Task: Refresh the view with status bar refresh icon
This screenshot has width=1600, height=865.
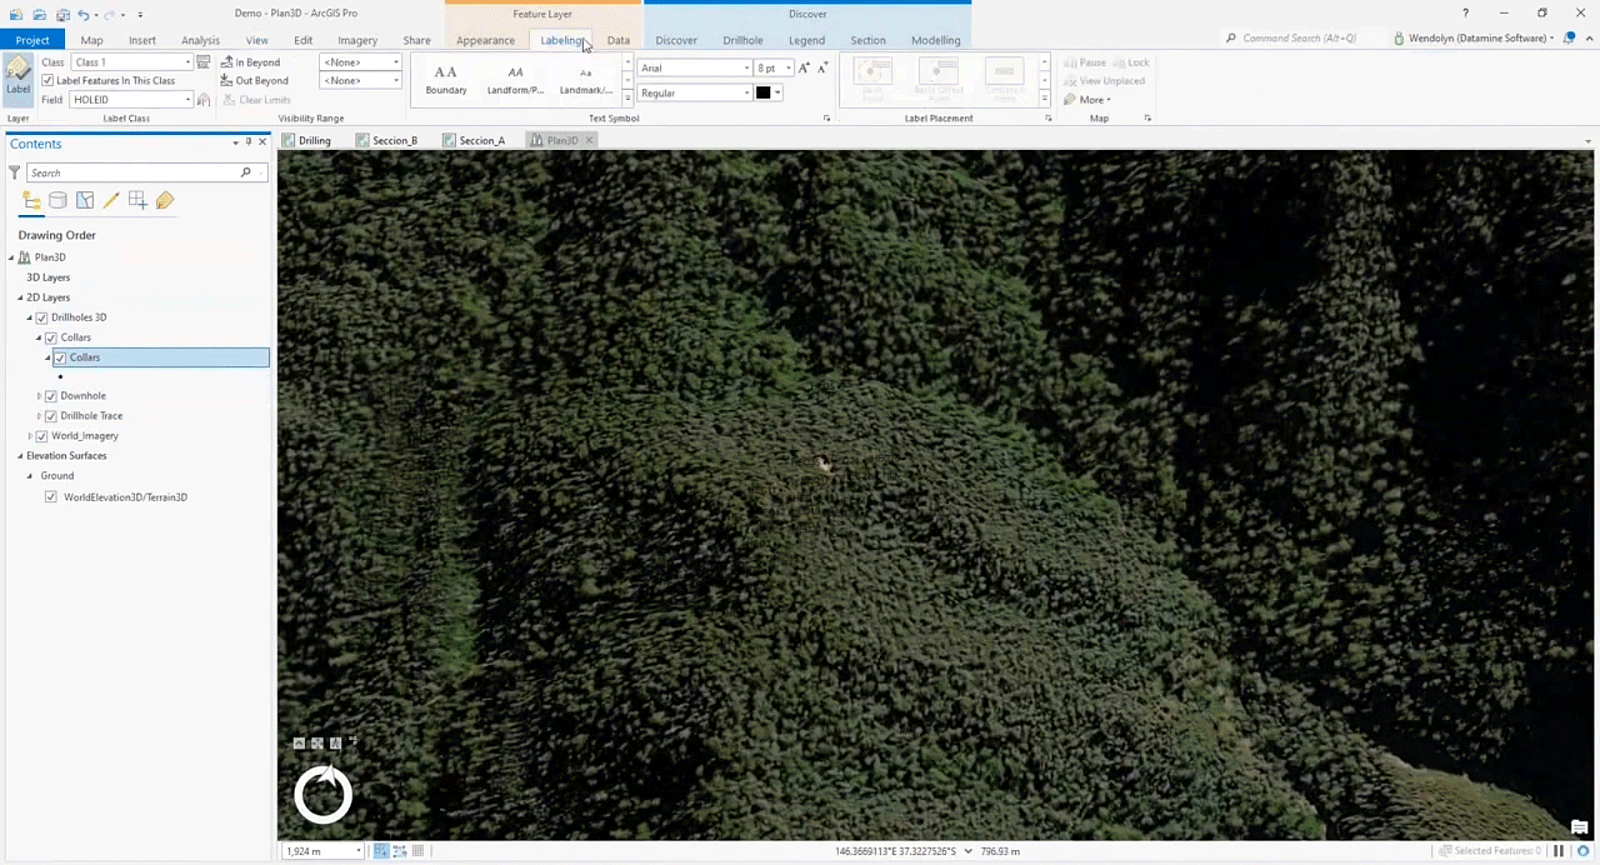Action: (x=1583, y=851)
